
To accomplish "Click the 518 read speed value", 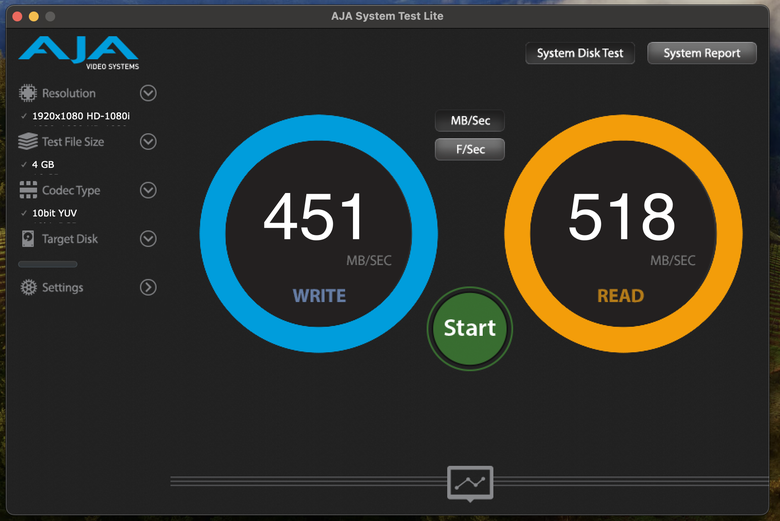I will click(622, 217).
